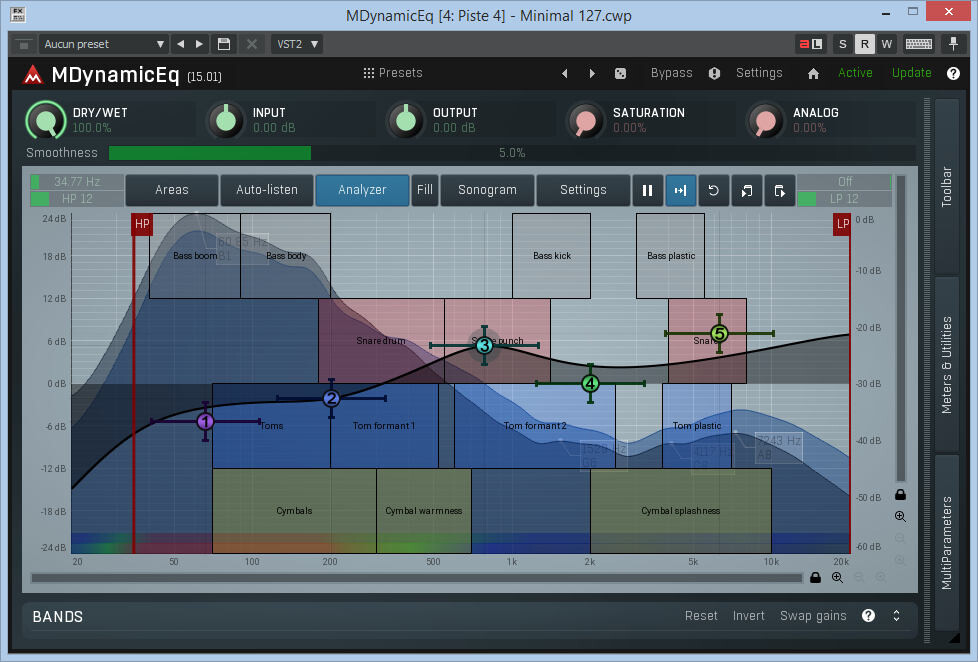Toggle the A/L compare button
978x662 pixels.
pos(811,44)
